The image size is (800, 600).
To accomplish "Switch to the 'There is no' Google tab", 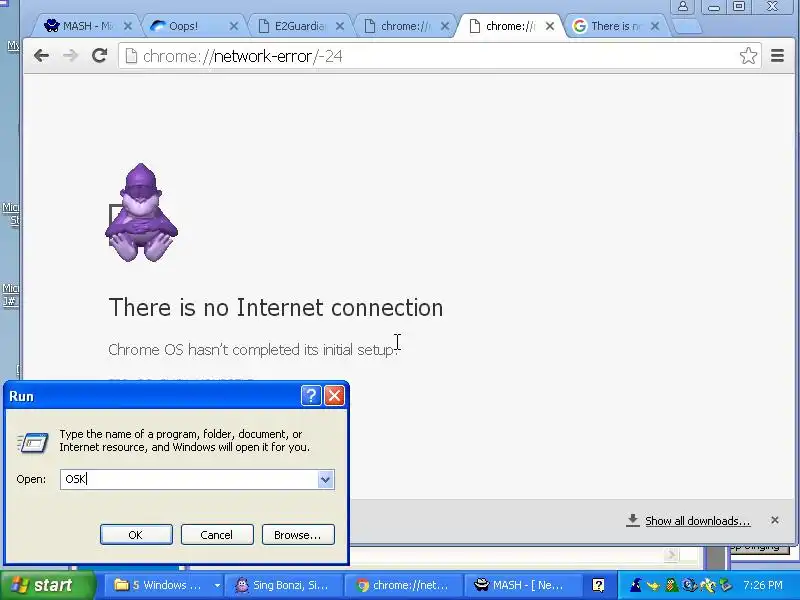I will [x=615, y=26].
